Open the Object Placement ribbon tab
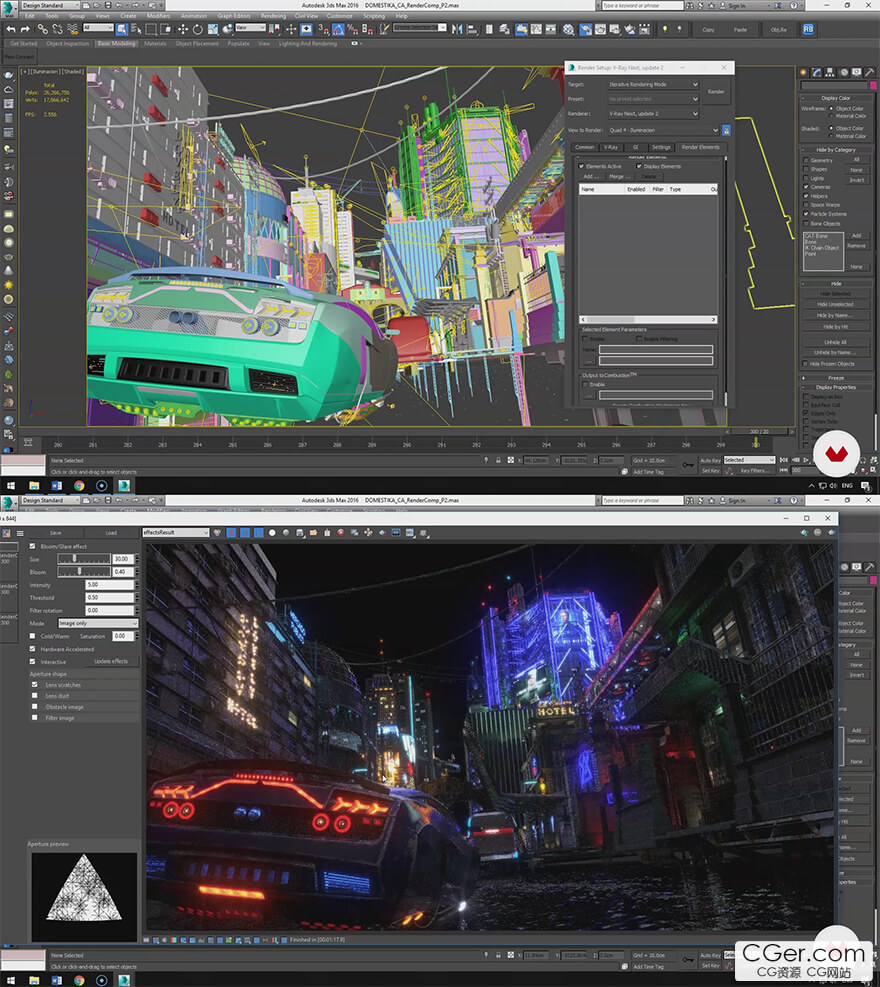Viewport: 880px width, 987px height. tap(197, 43)
